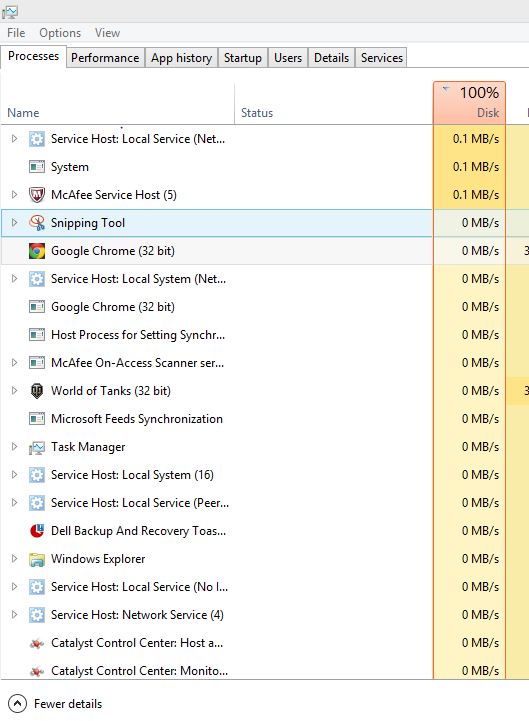
Task: Click the Service Host Network Service gear icon
Action: (x=37, y=615)
